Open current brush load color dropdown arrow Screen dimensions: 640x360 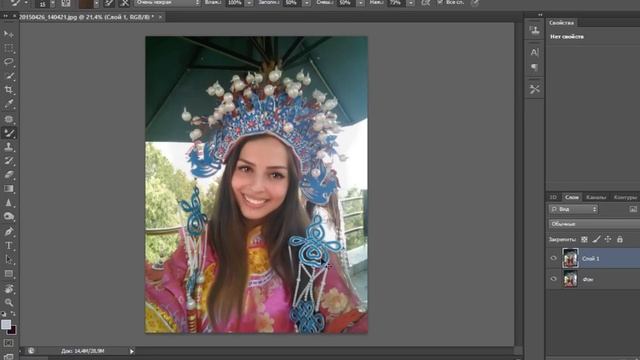pos(96,3)
